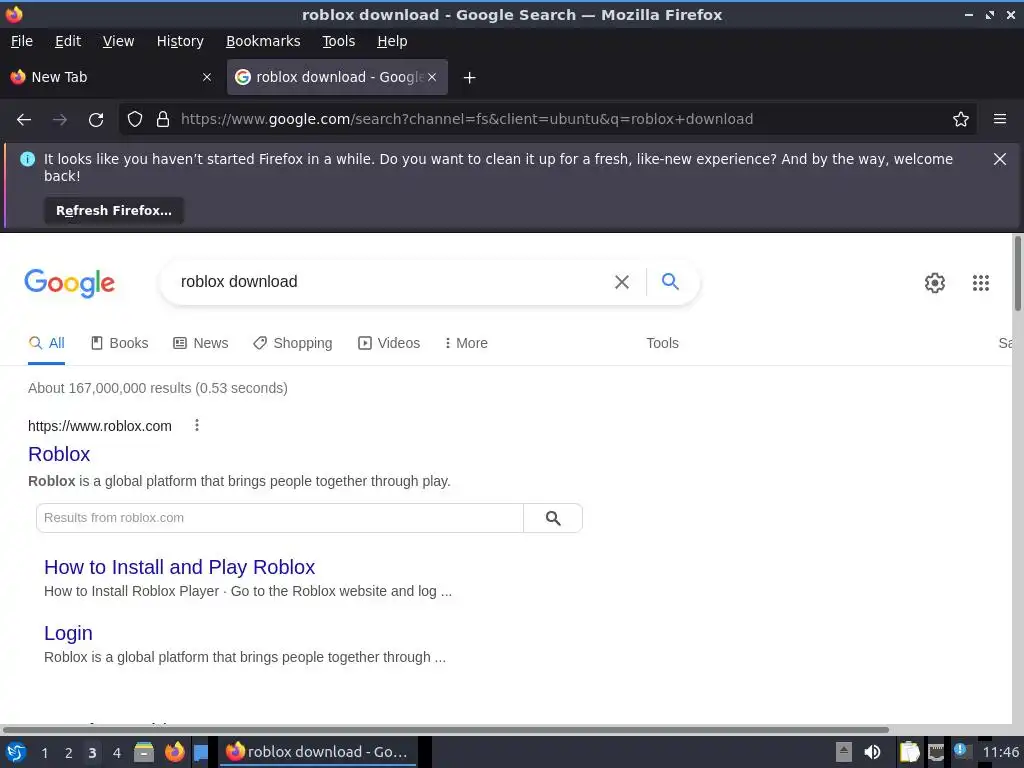The width and height of the screenshot is (1024, 768).
Task: Close the New Tab tab
Action: point(207,77)
